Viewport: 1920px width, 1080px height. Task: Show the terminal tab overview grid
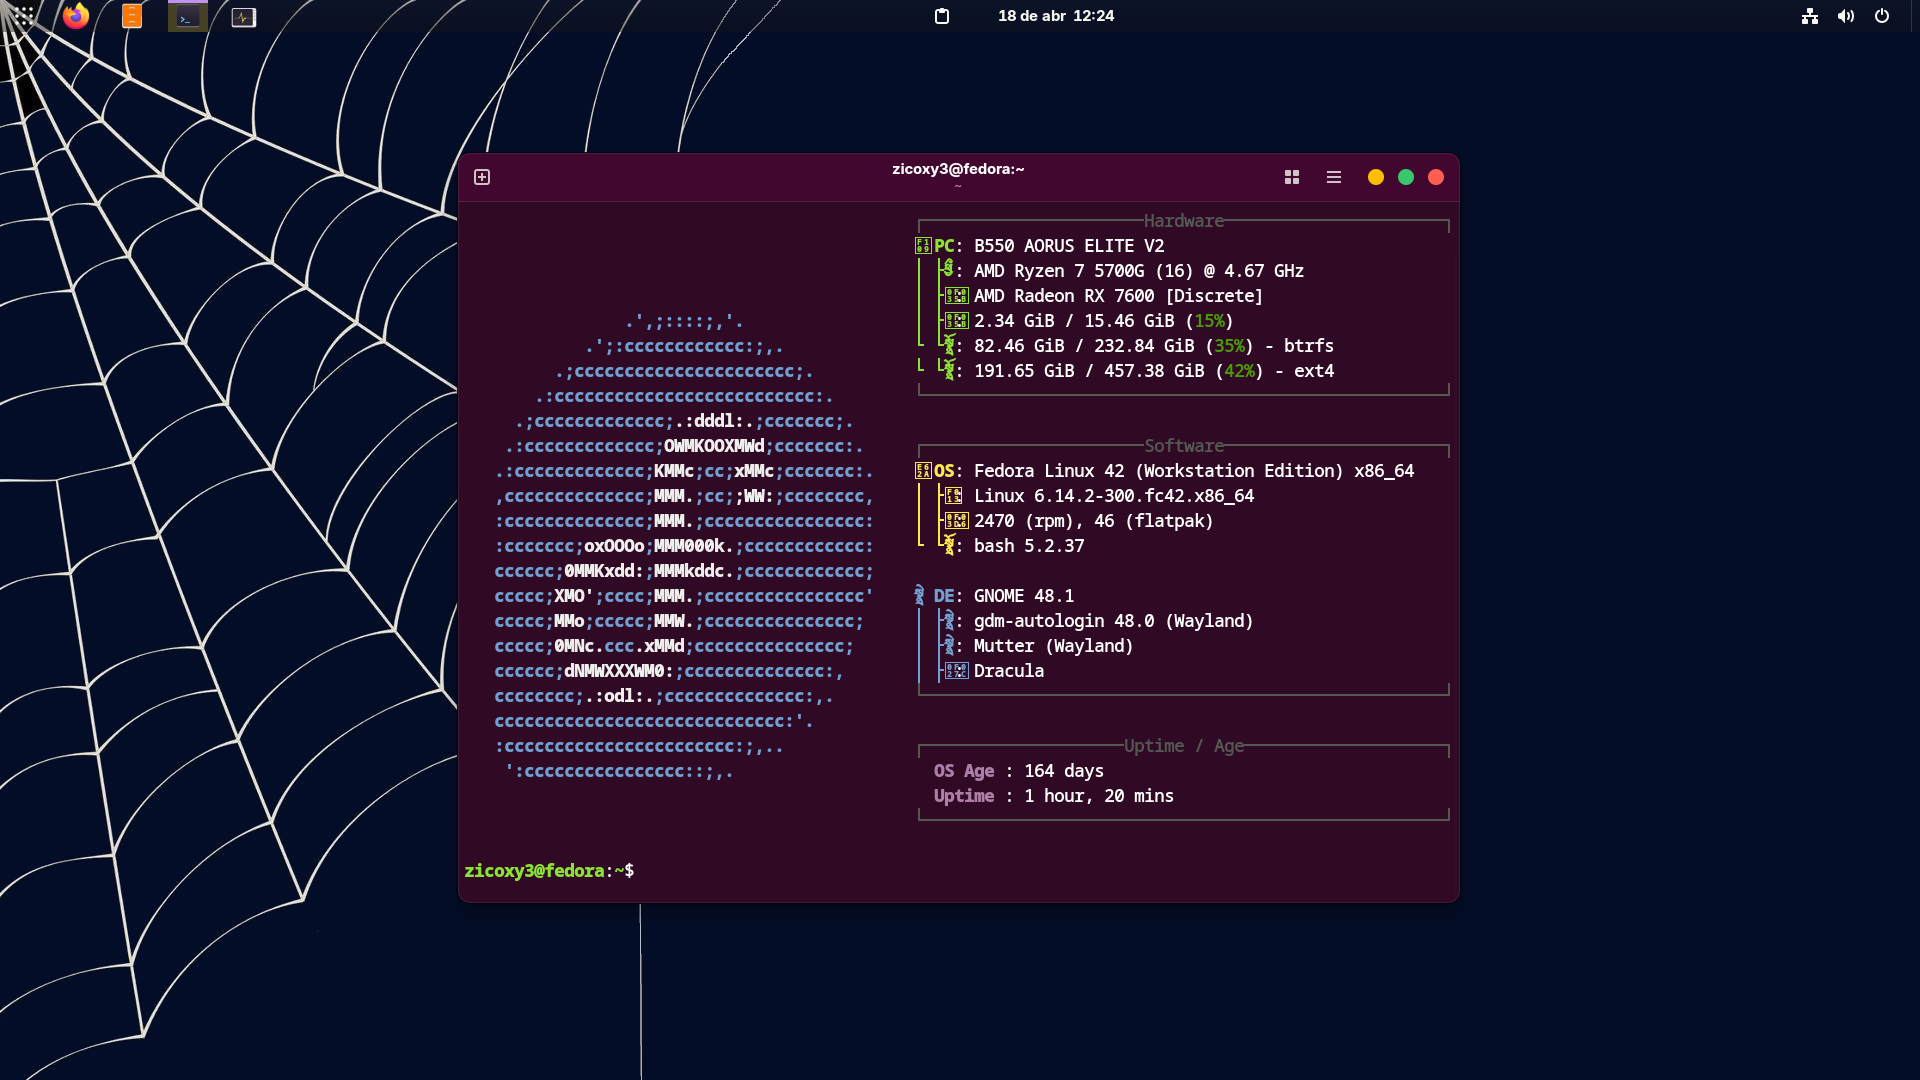point(1292,177)
